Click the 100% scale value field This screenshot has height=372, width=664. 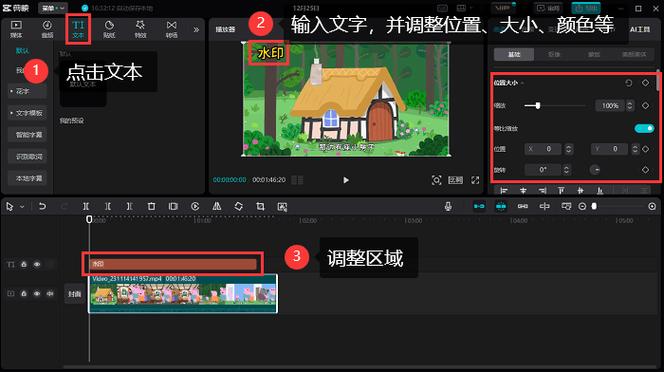[610, 105]
